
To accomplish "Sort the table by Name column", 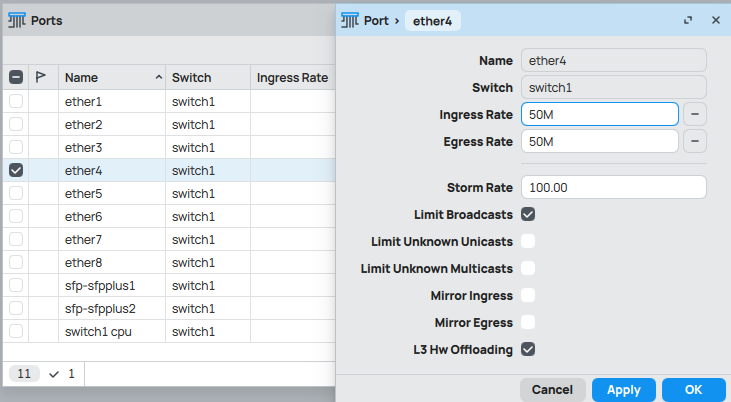I will 110,77.
